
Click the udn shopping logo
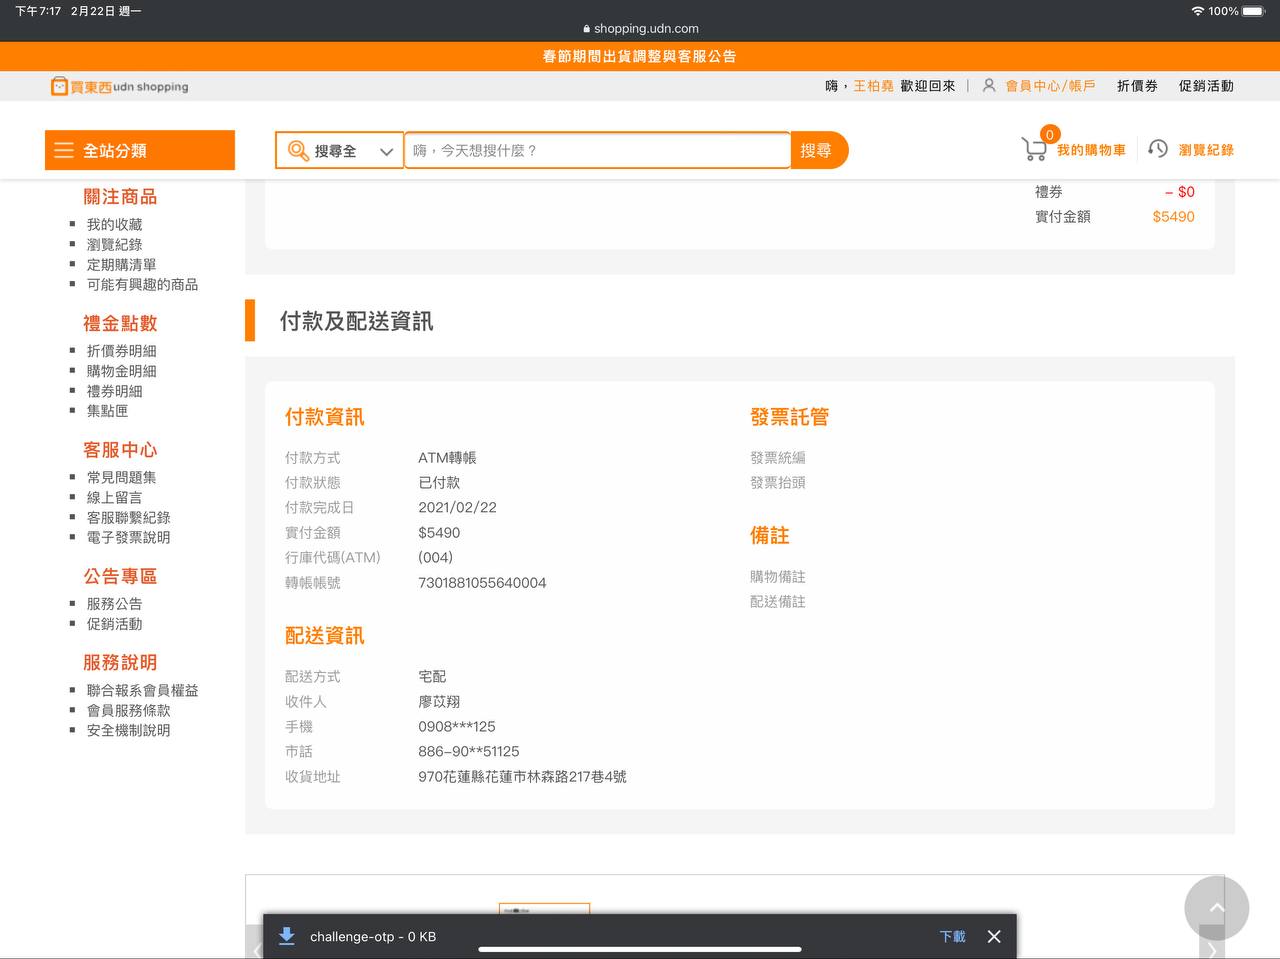[119, 87]
